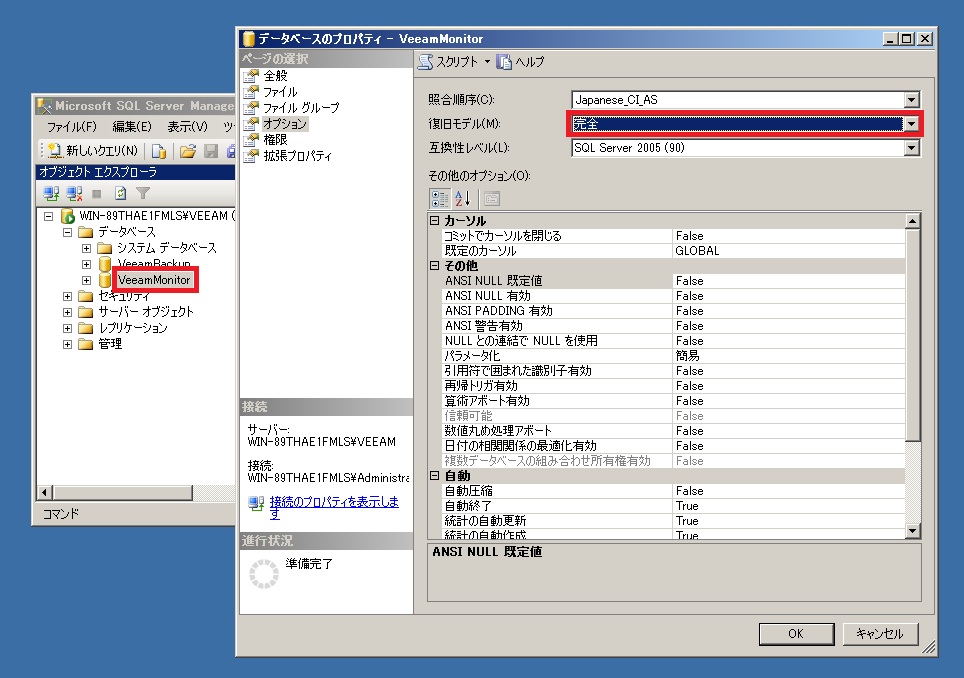Image resolution: width=964 pixels, height=678 pixels.
Task: Select the 統計の自動更新 row
Action: pyautogui.click(x=674, y=521)
